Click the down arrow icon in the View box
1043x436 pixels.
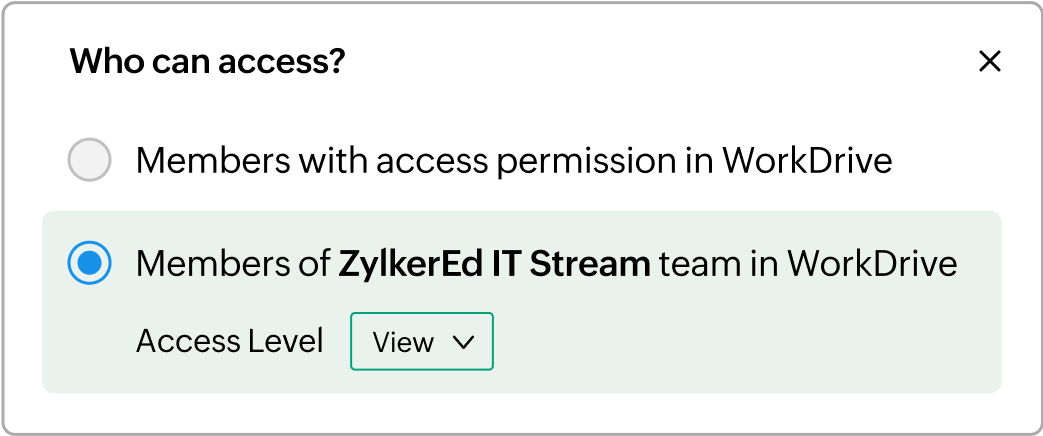(x=463, y=342)
